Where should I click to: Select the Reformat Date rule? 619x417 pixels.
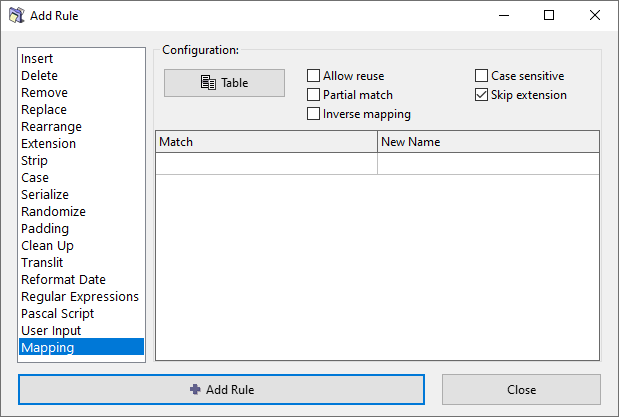click(63, 280)
